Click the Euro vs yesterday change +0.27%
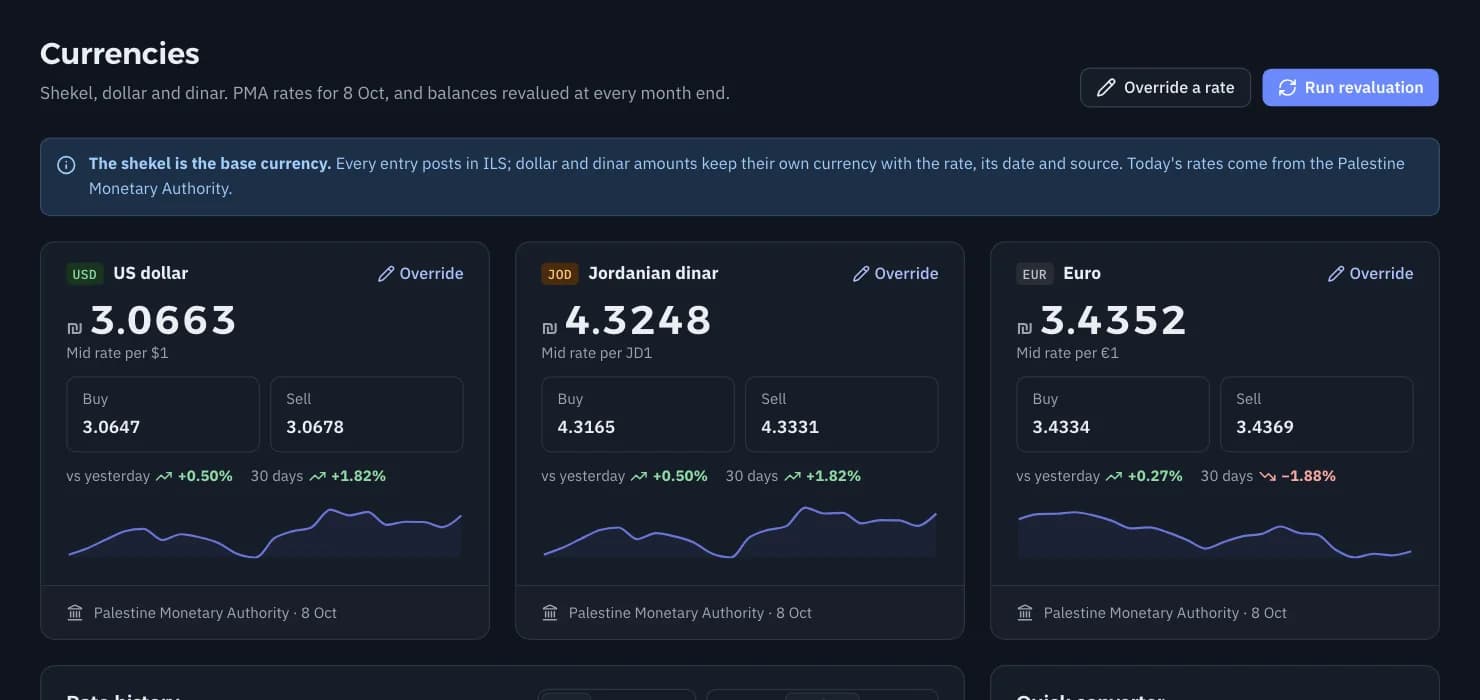Screen dimensions: 1480x700 [x=1145, y=476]
